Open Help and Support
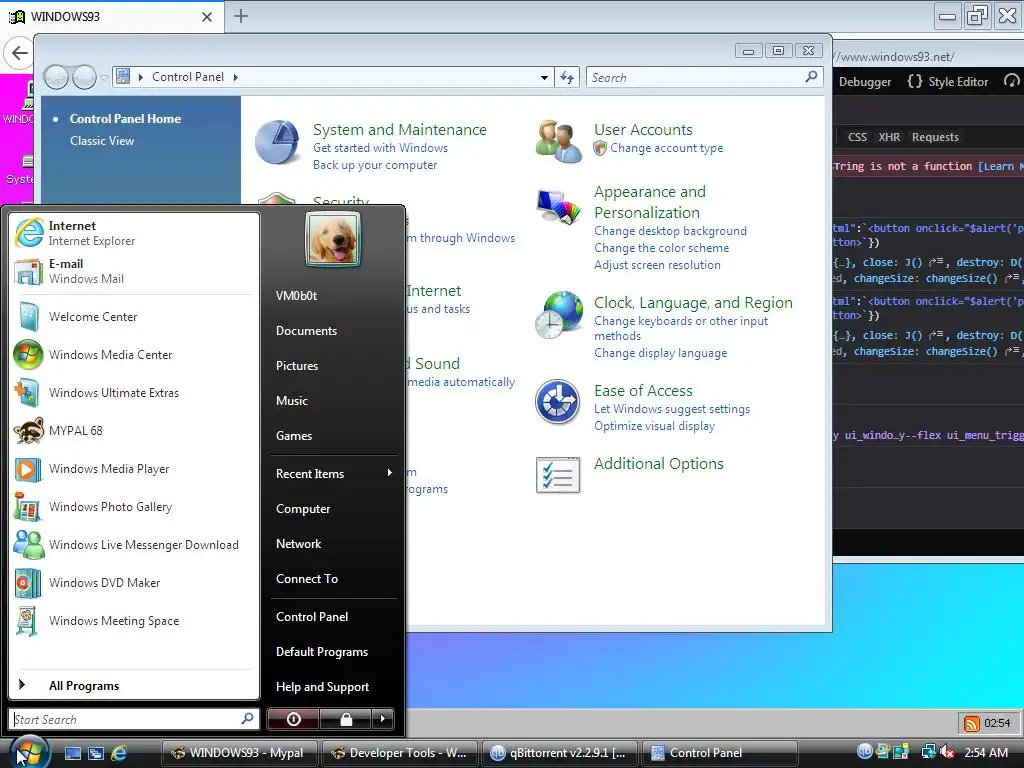The height and width of the screenshot is (768, 1024). 323,687
